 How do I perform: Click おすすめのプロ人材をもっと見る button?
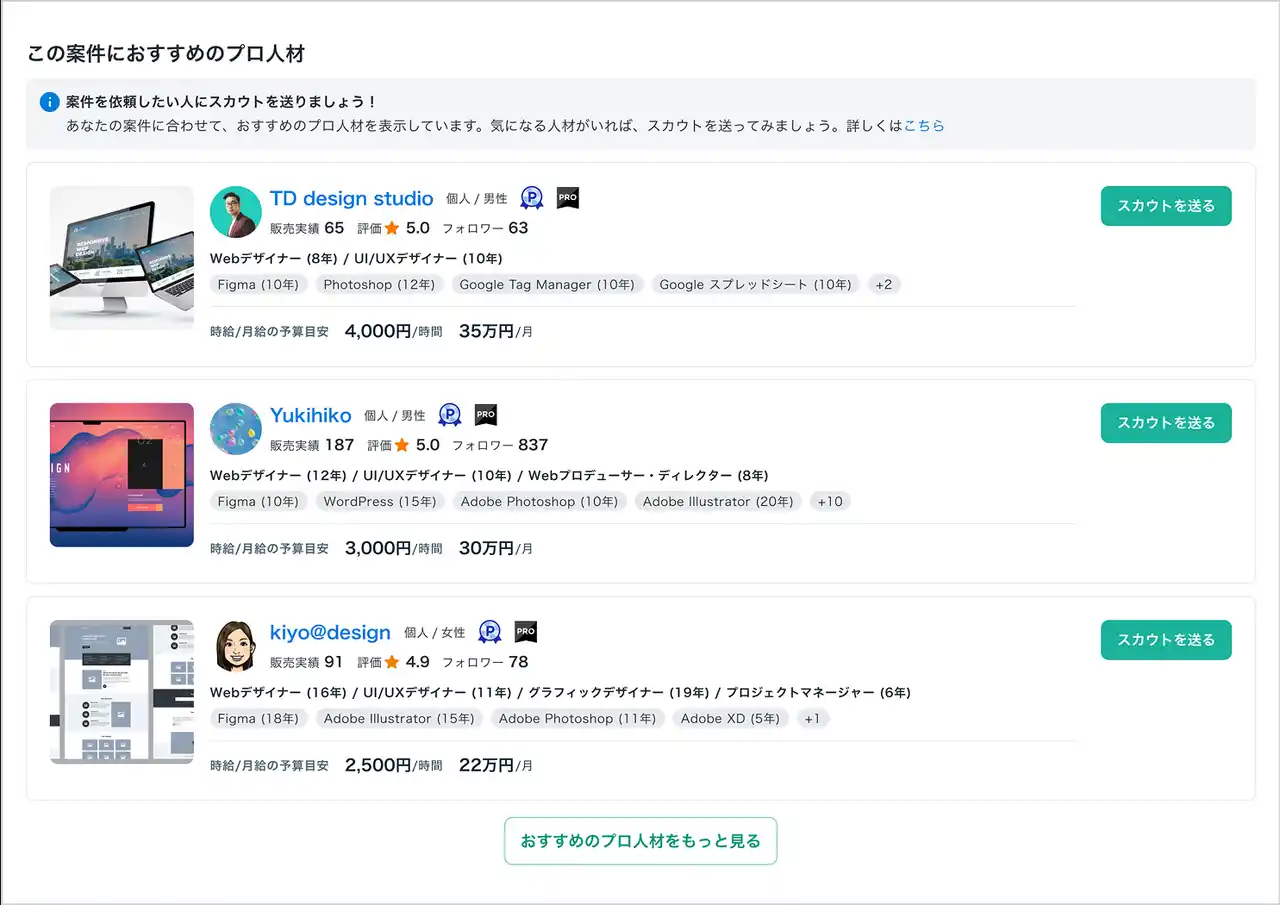[640, 841]
